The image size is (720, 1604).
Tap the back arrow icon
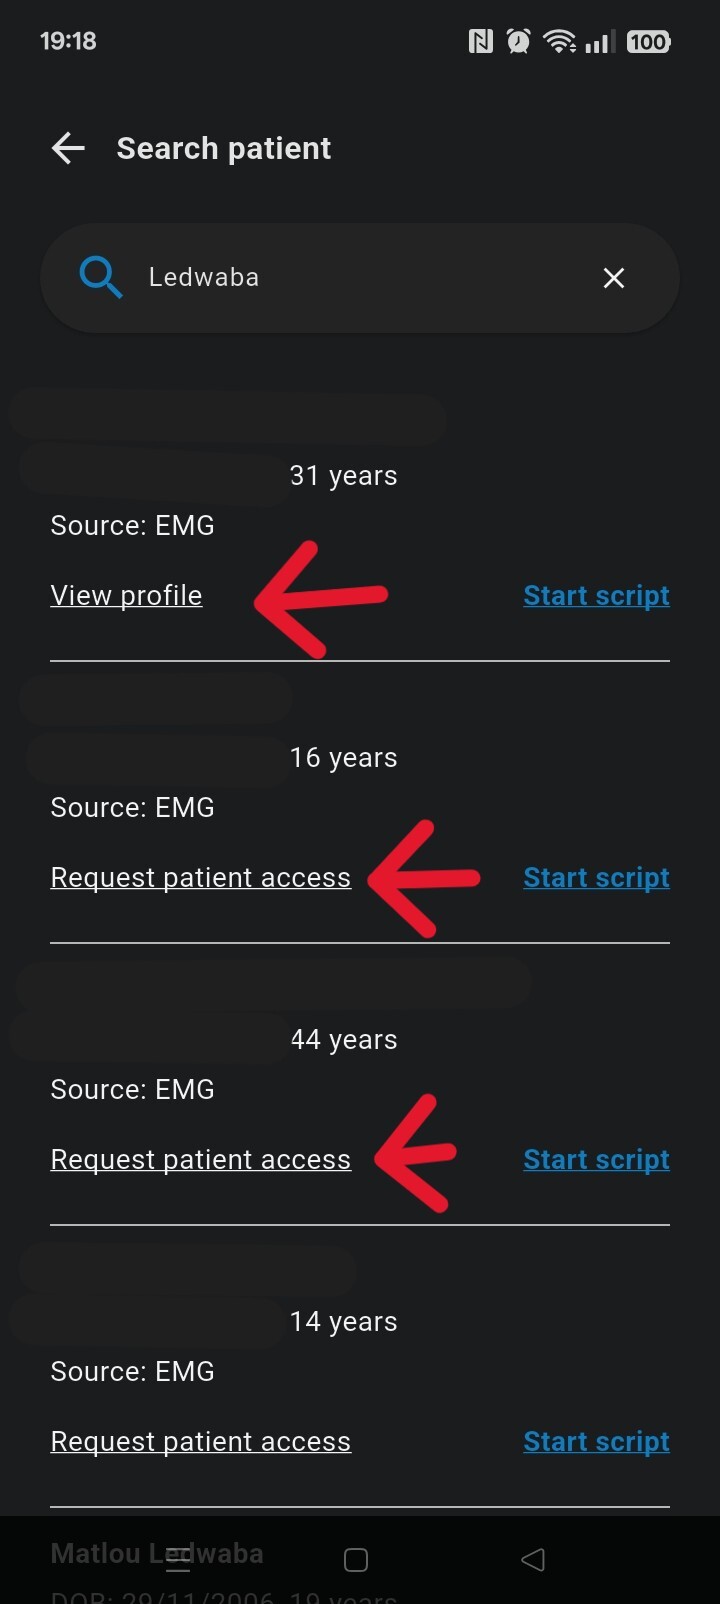tap(68, 149)
